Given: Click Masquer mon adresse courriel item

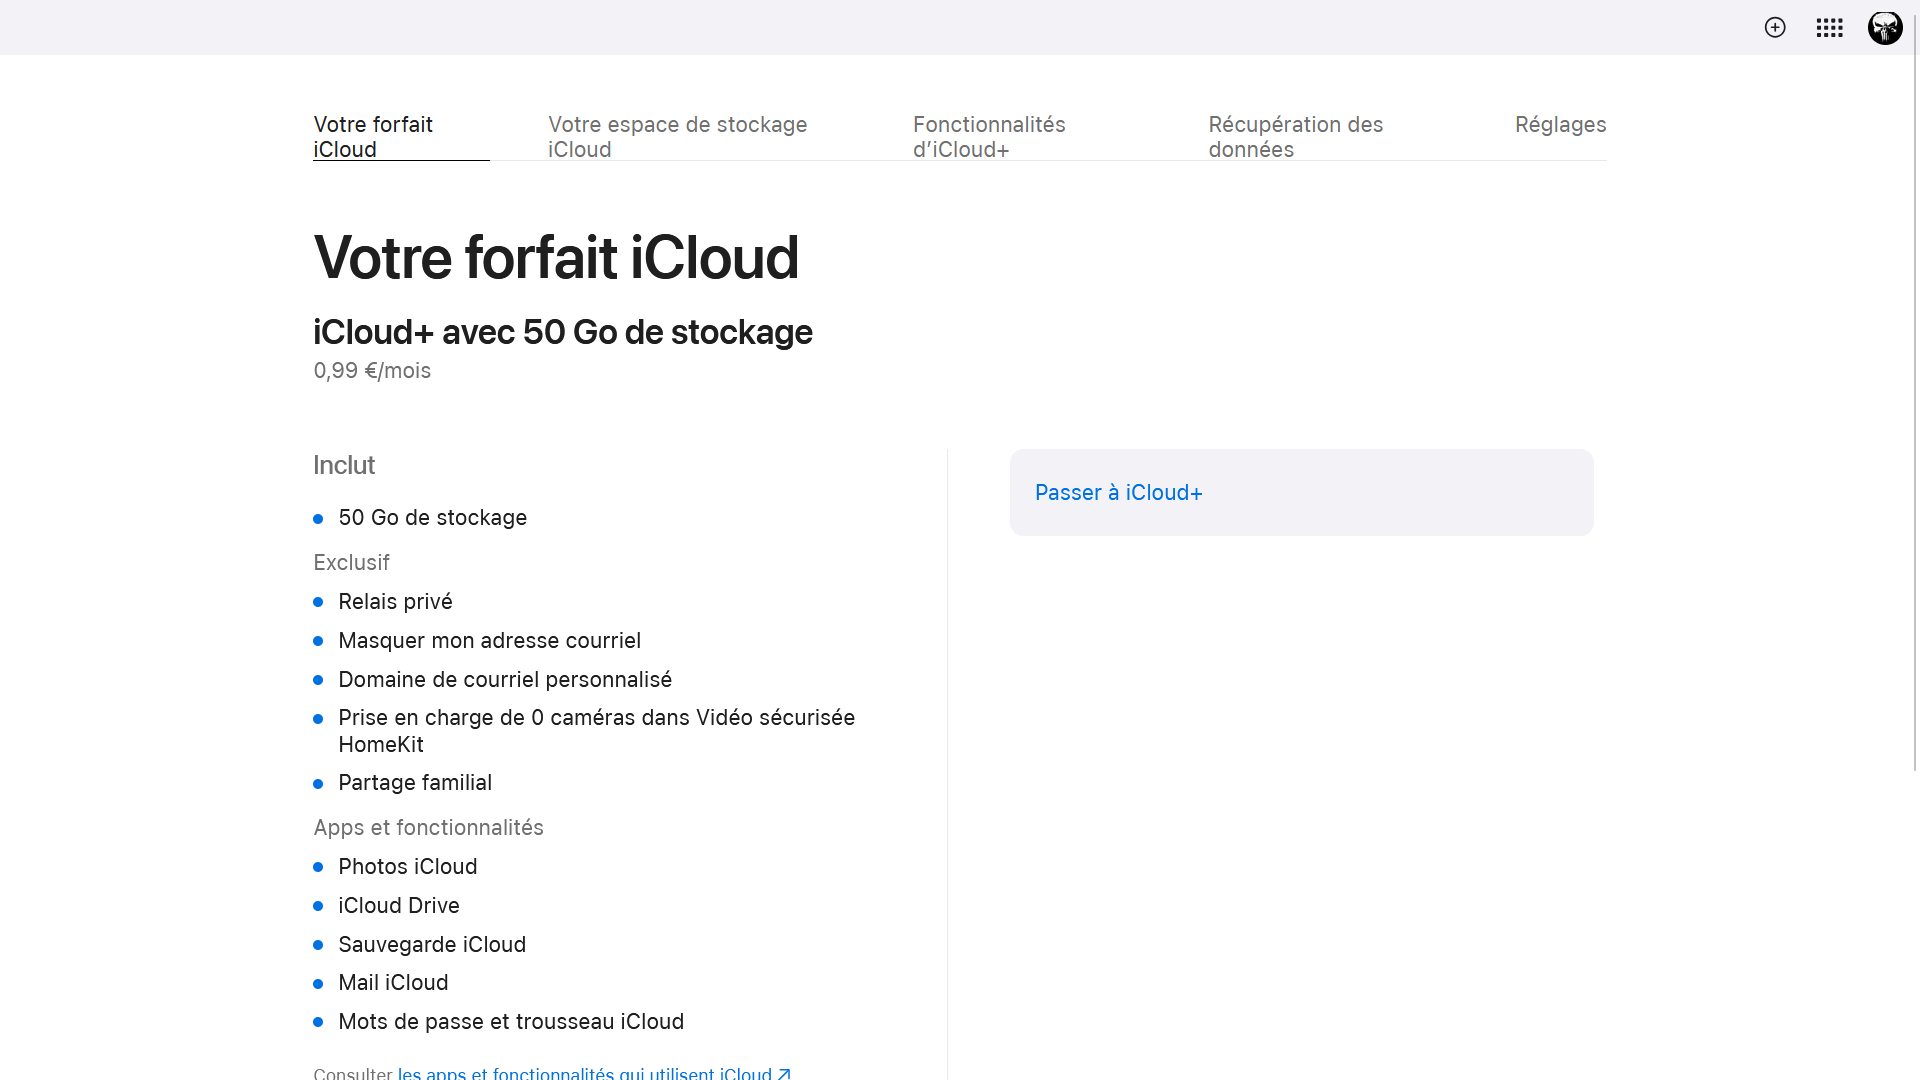Looking at the screenshot, I should [x=489, y=641].
